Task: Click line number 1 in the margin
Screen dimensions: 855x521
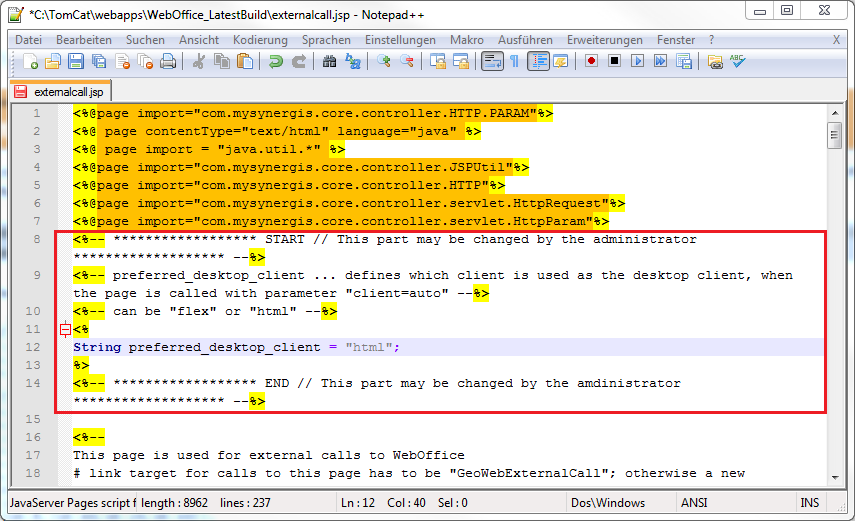Action: coord(37,113)
